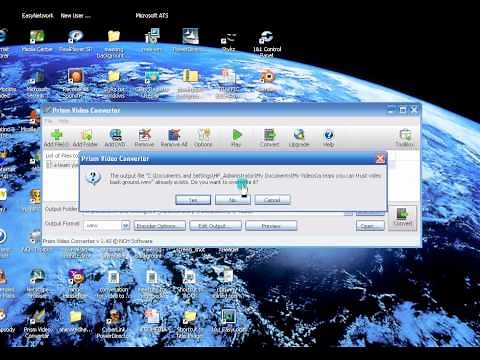
Task: Open the File menu in Prism
Action: click(x=49, y=121)
